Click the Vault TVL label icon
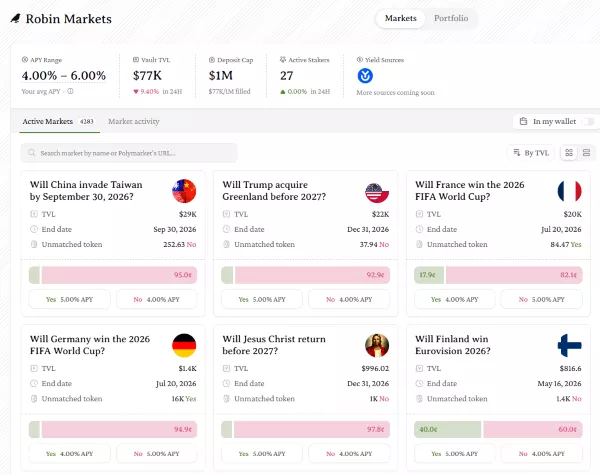The height and width of the screenshot is (475, 600). (135, 60)
